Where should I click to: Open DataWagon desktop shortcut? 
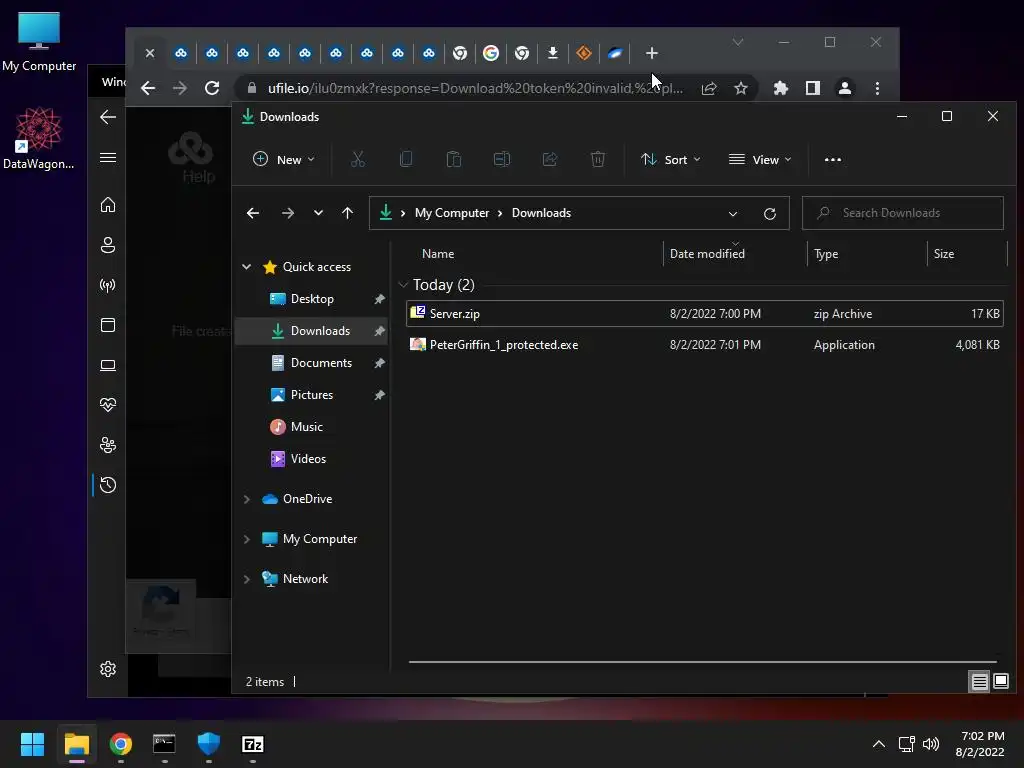pyautogui.click(x=39, y=138)
